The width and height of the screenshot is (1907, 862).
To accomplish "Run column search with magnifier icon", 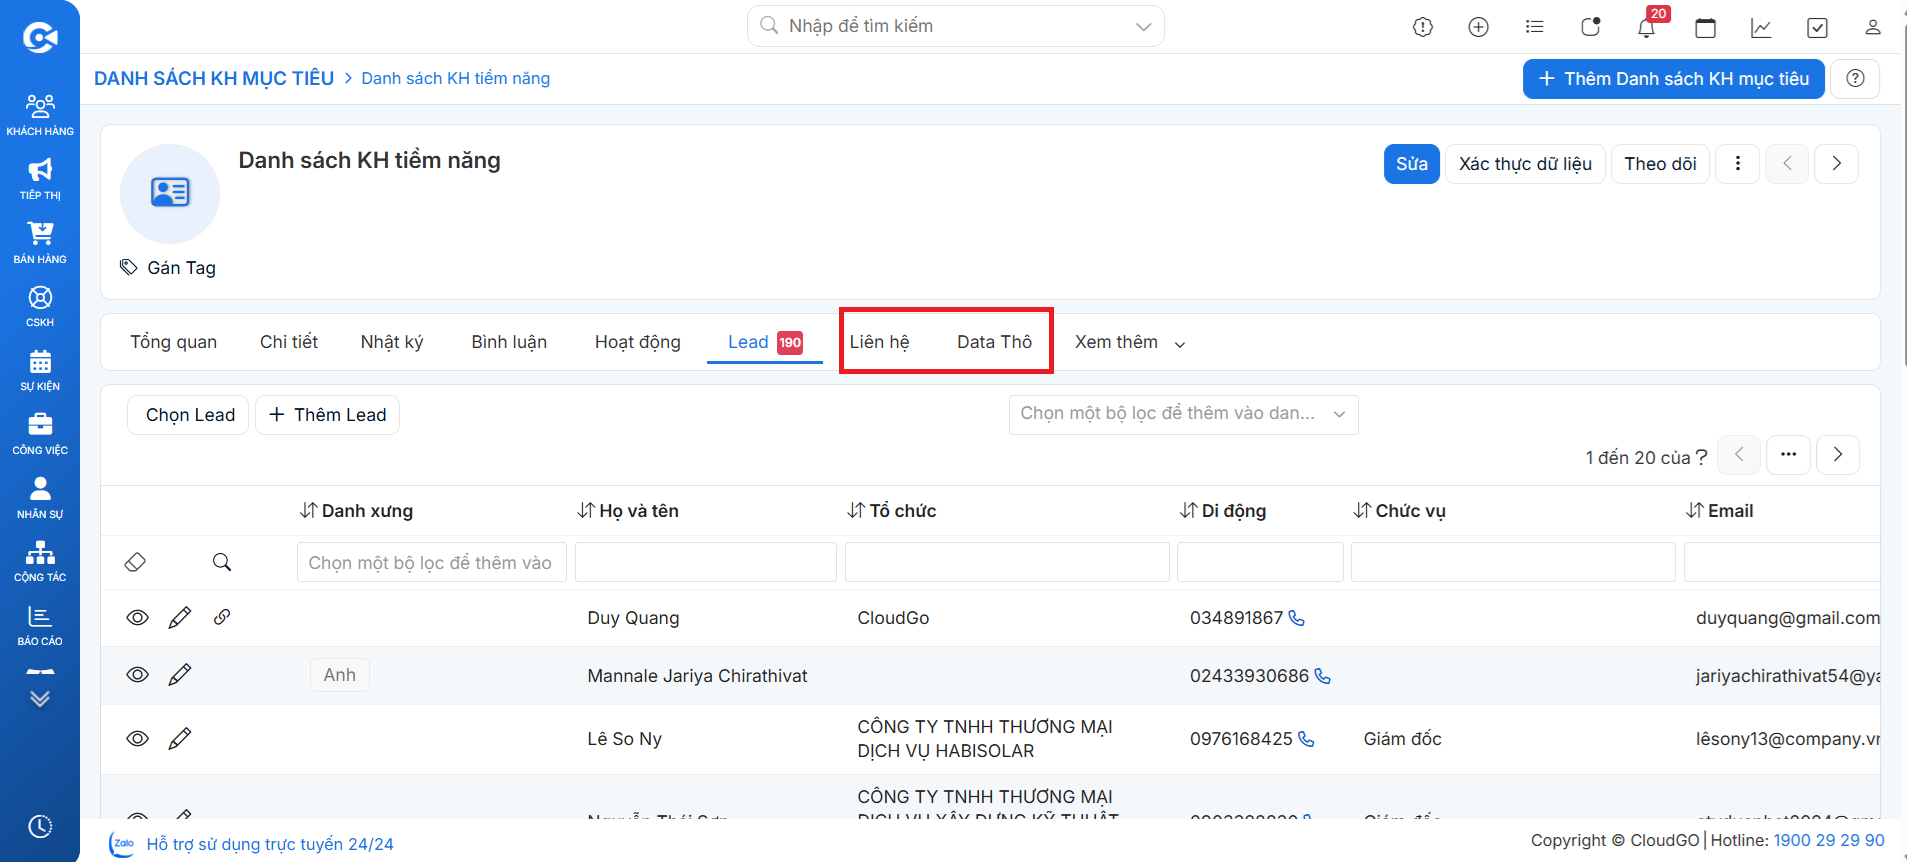I will [x=222, y=562].
